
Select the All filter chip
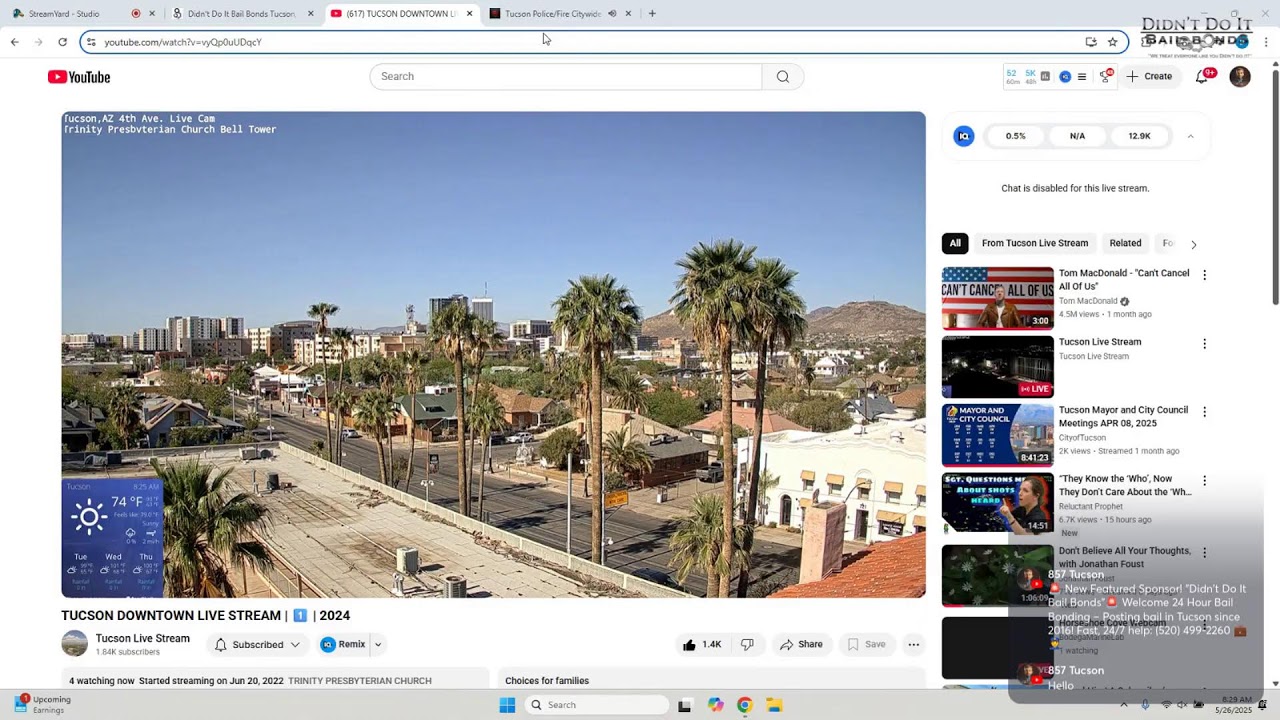[x=955, y=243]
